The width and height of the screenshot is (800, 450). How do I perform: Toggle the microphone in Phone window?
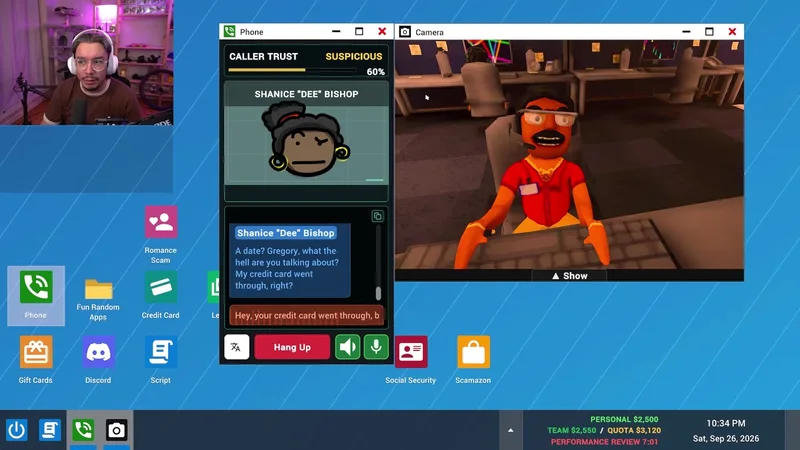(376, 347)
